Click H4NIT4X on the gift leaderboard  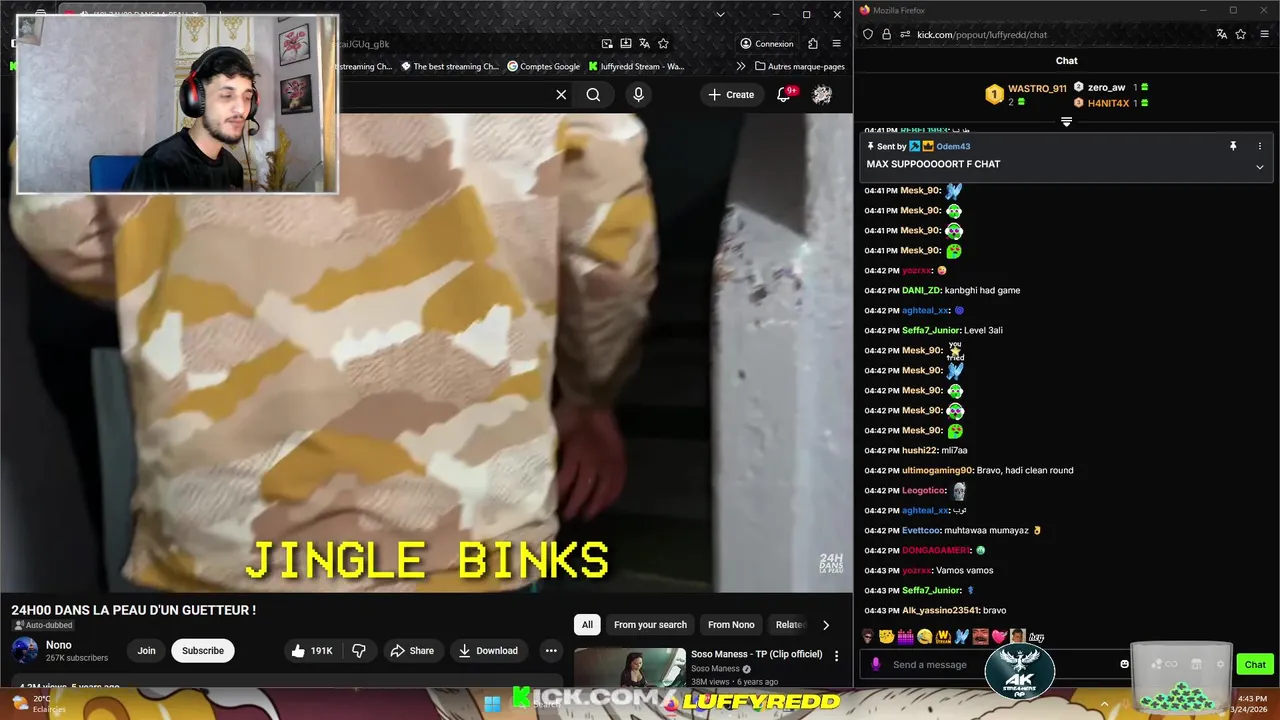1107,103
